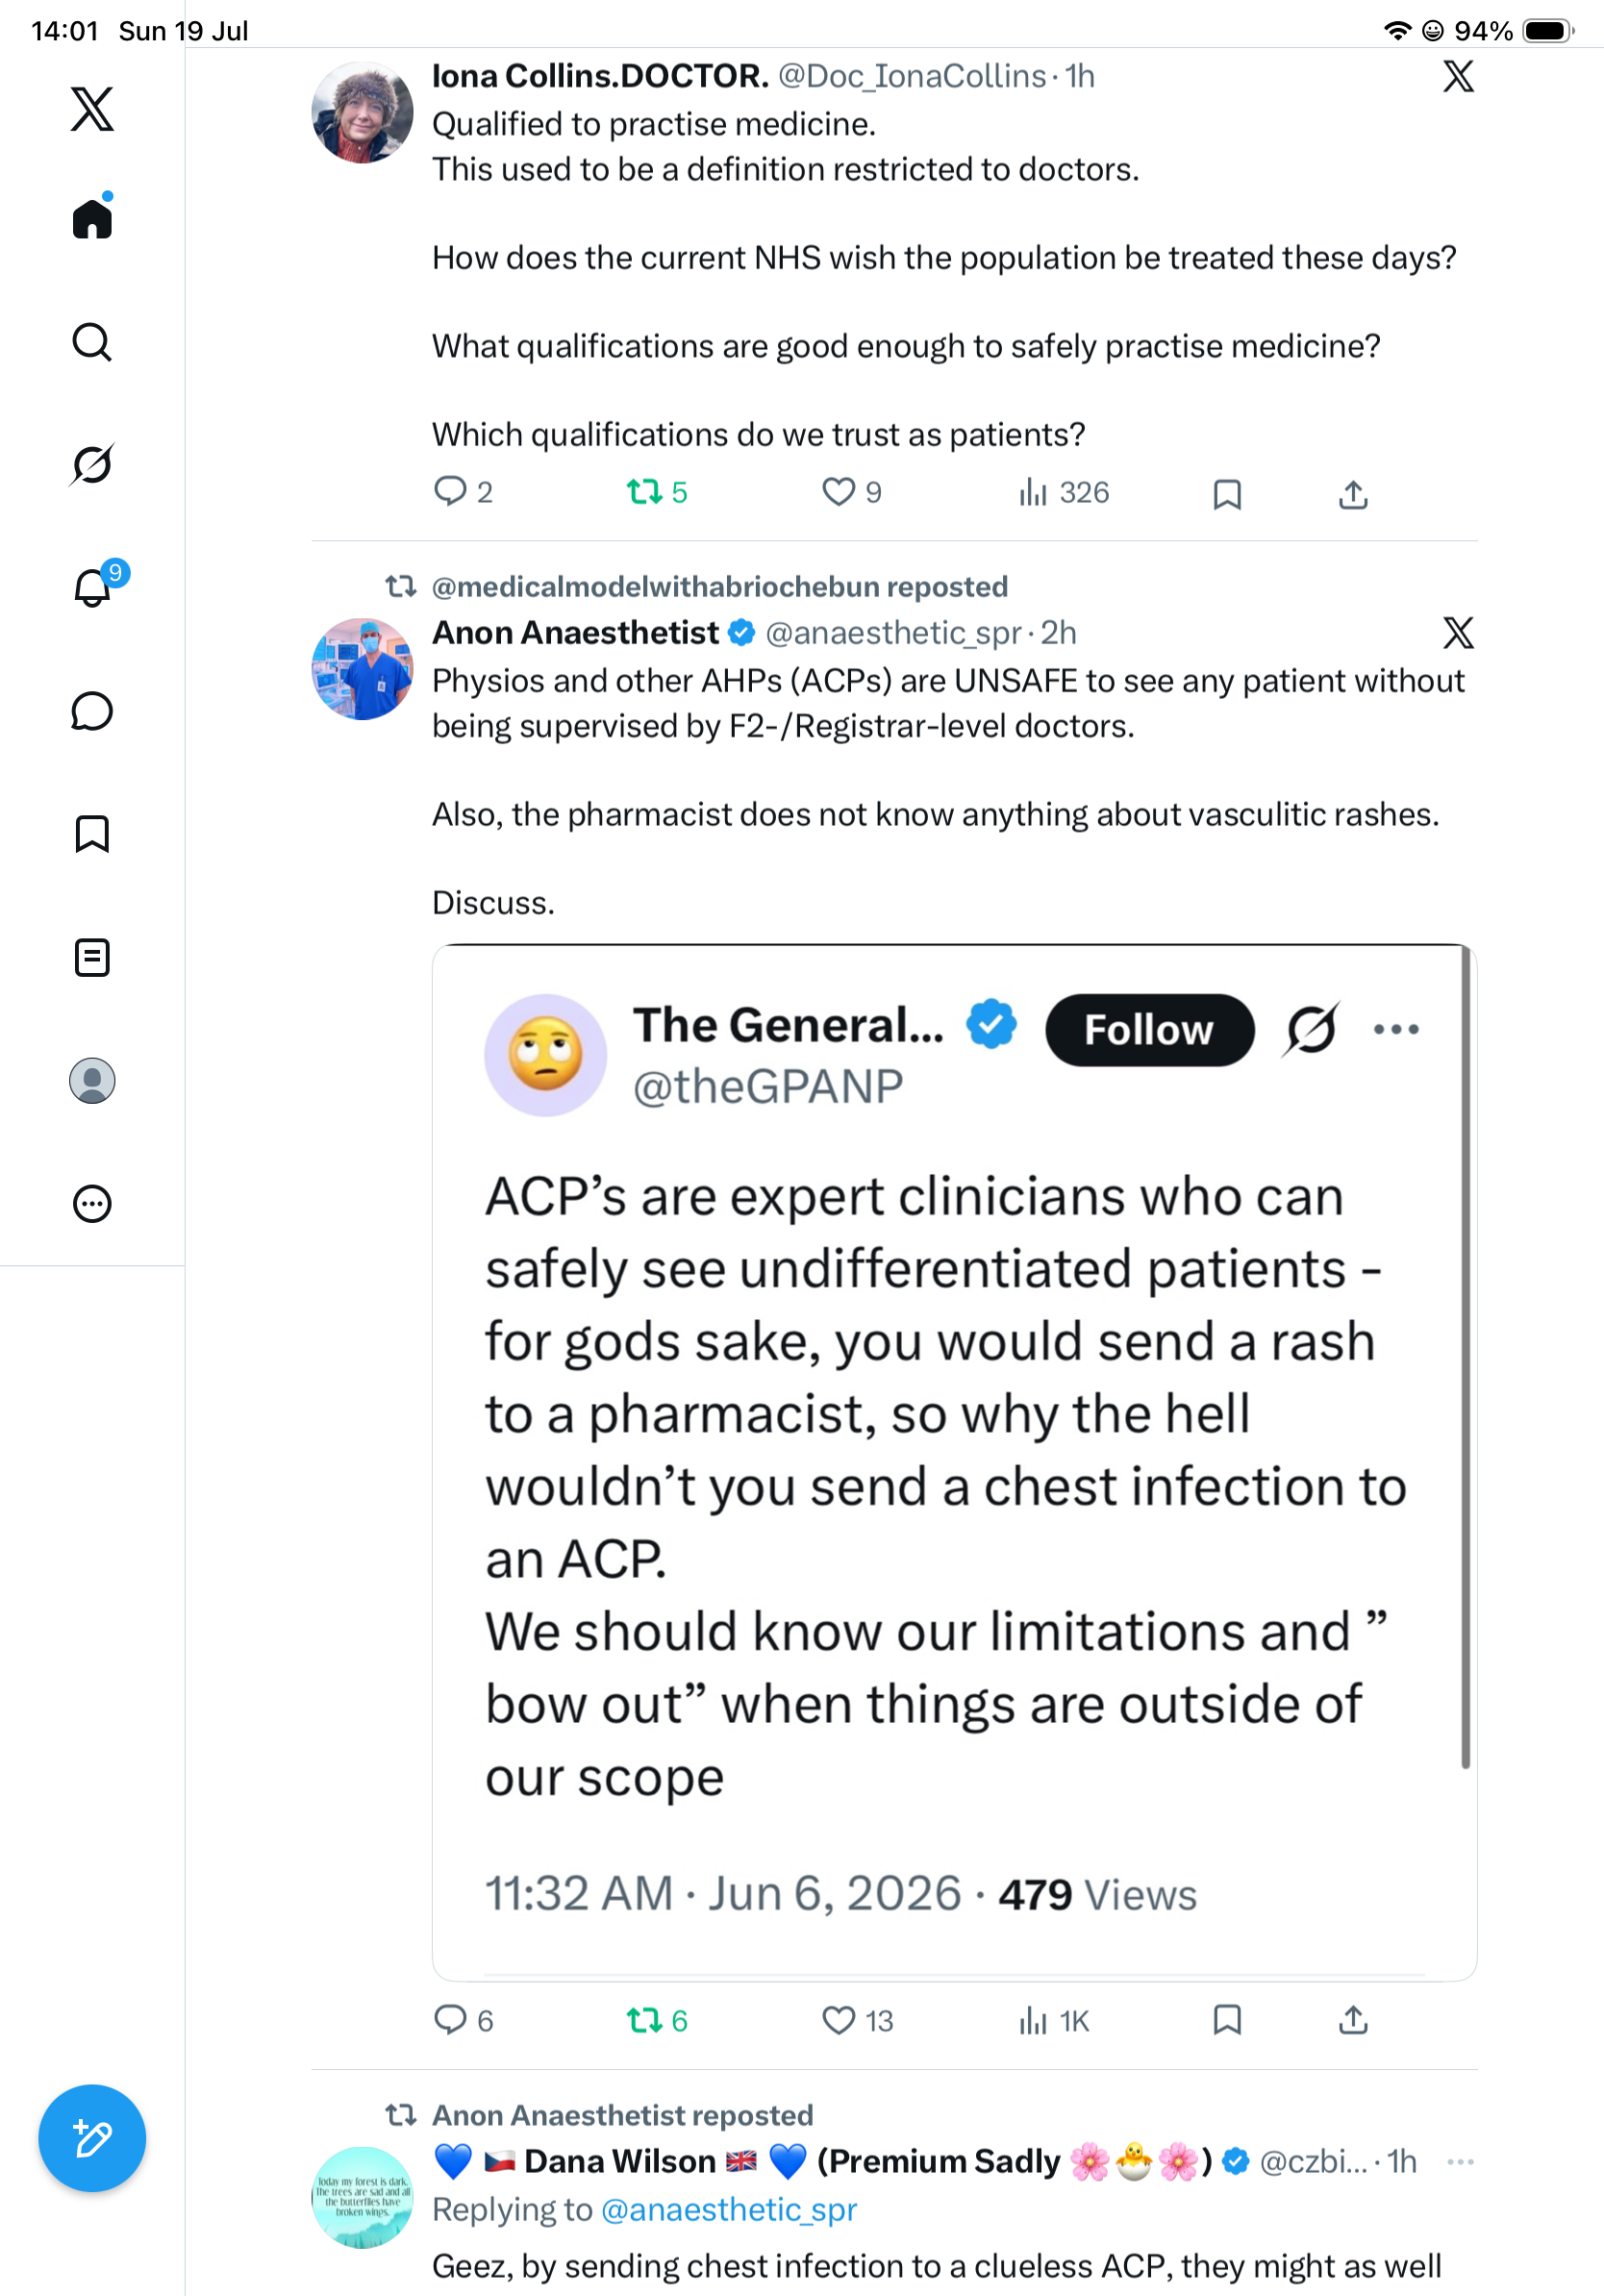Bookmark Anon Anaesthetist's tweet

[1227, 2021]
